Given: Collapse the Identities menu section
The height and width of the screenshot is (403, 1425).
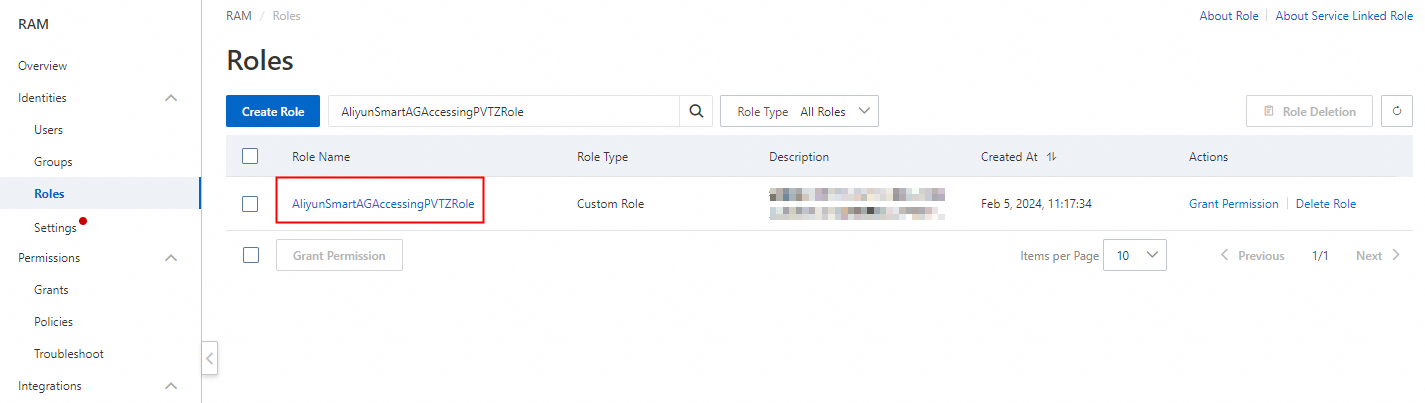Looking at the screenshot, I should [171, 98].
